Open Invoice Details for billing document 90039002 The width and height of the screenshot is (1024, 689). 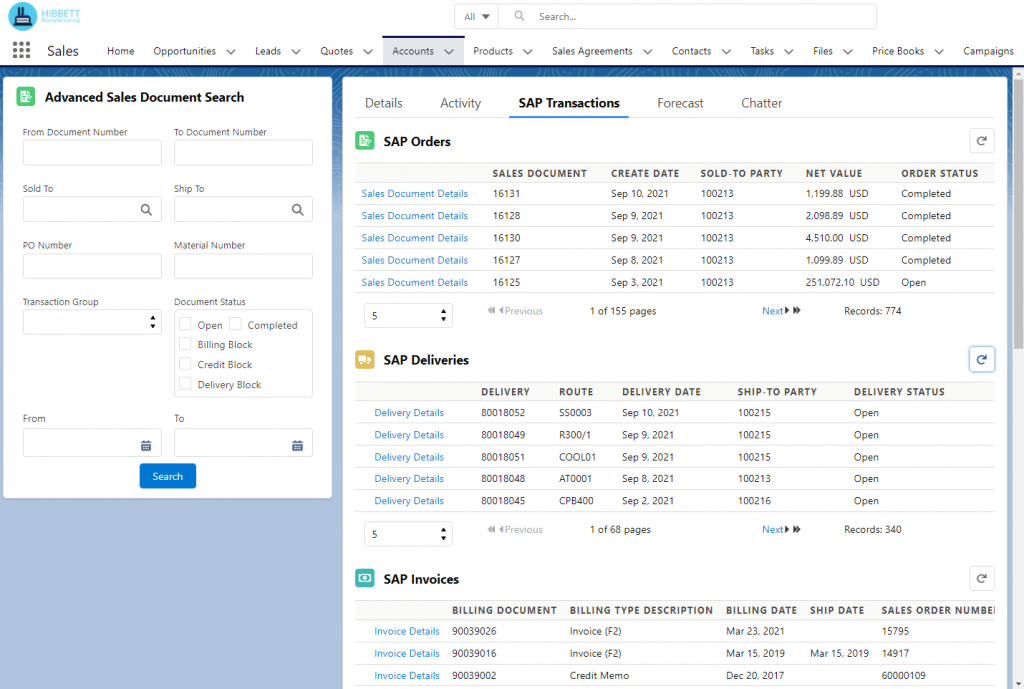tap(407, 675)
